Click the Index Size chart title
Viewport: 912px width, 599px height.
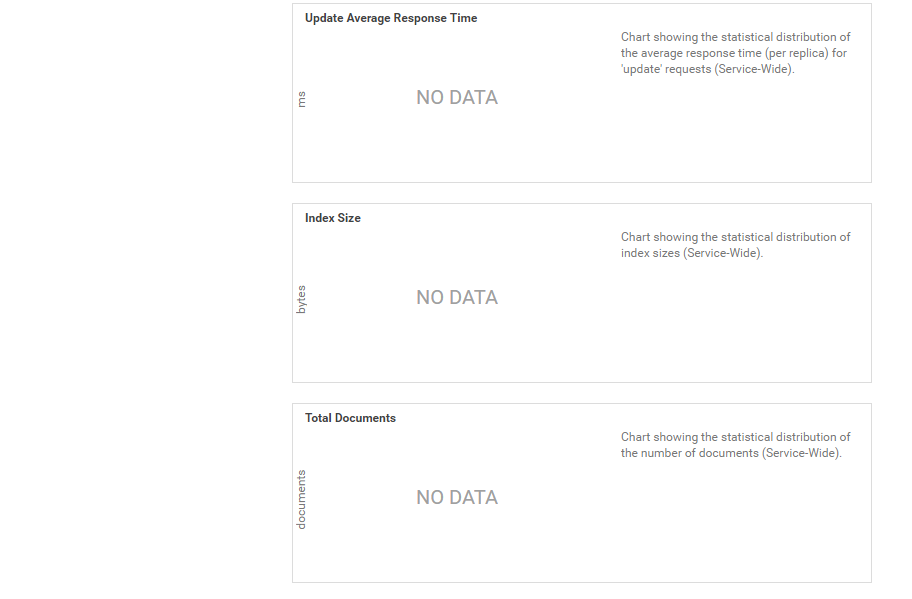(333, 218)
